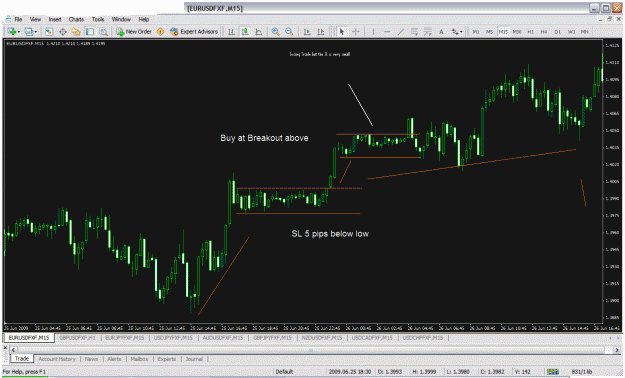625x378 pixels.
Task: Zoom out of the chart
Action: [x=289, y=32]
